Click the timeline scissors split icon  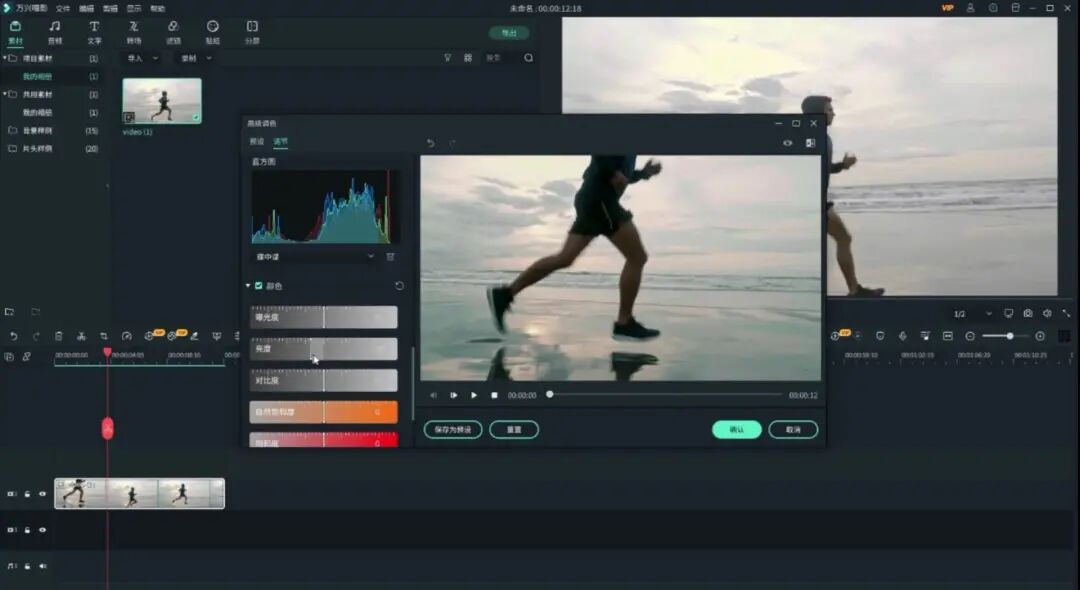(81, 336)
